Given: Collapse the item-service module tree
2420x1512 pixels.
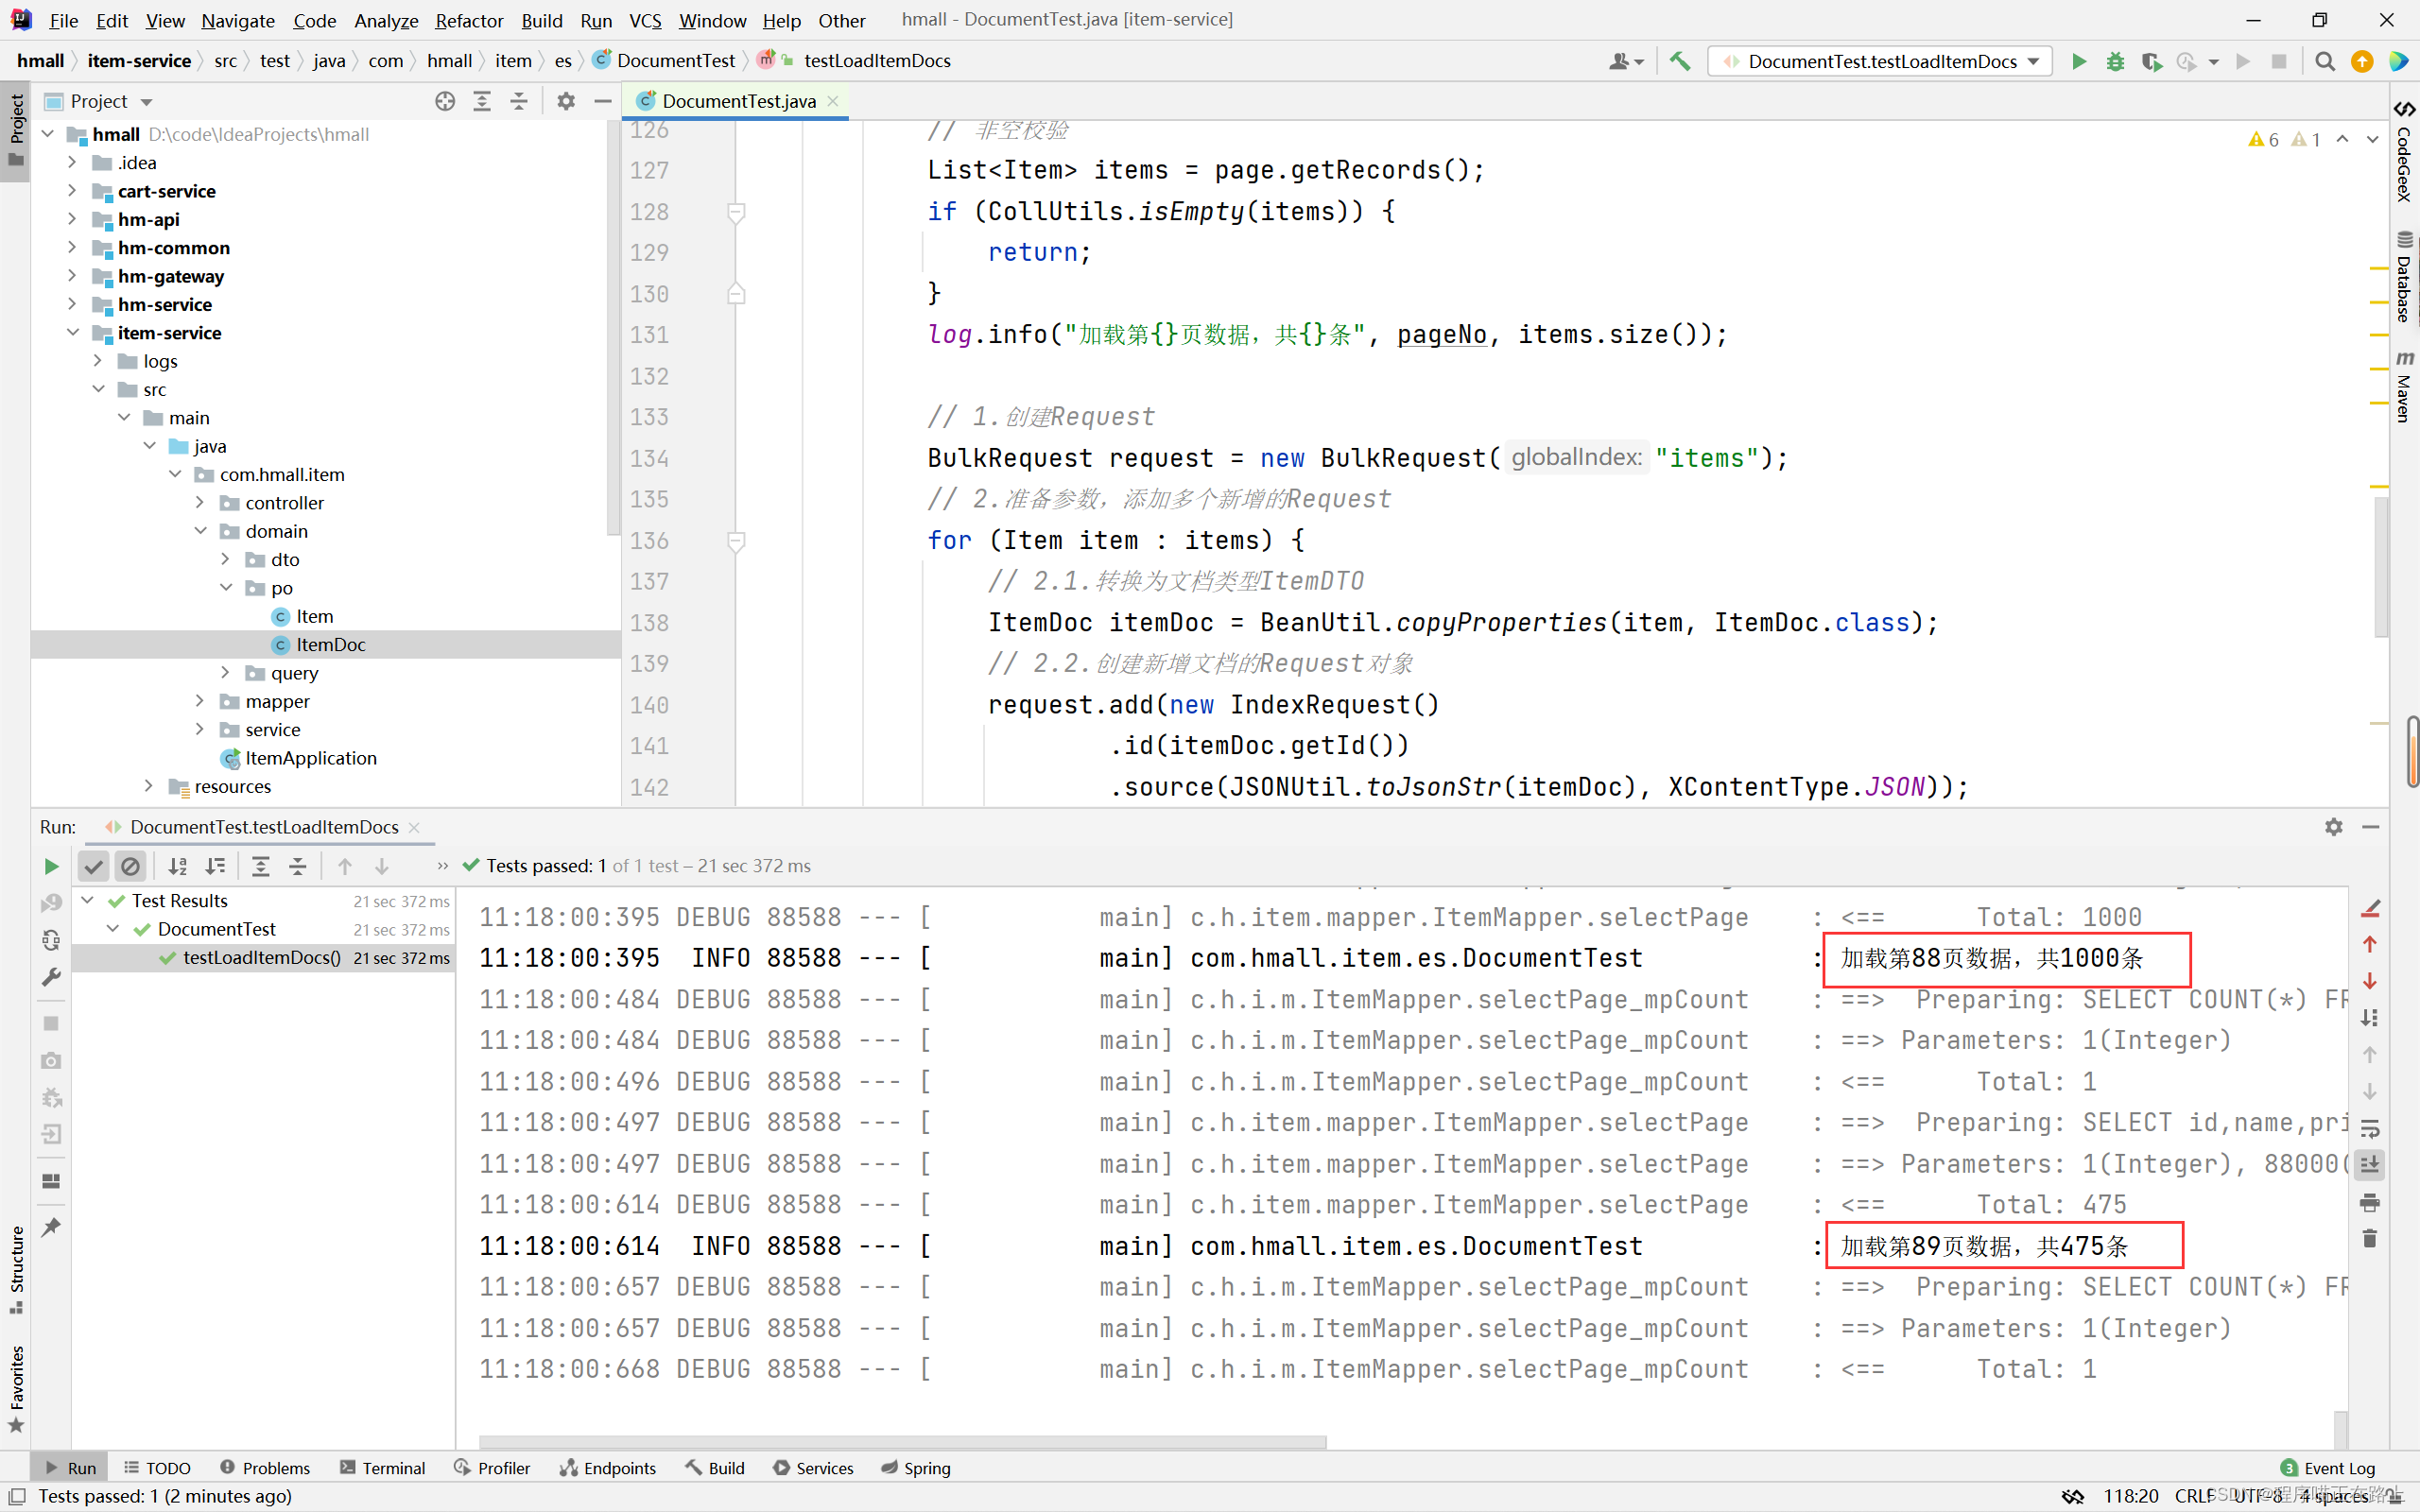Looking at the screenshot, I should tap(72, 333).
